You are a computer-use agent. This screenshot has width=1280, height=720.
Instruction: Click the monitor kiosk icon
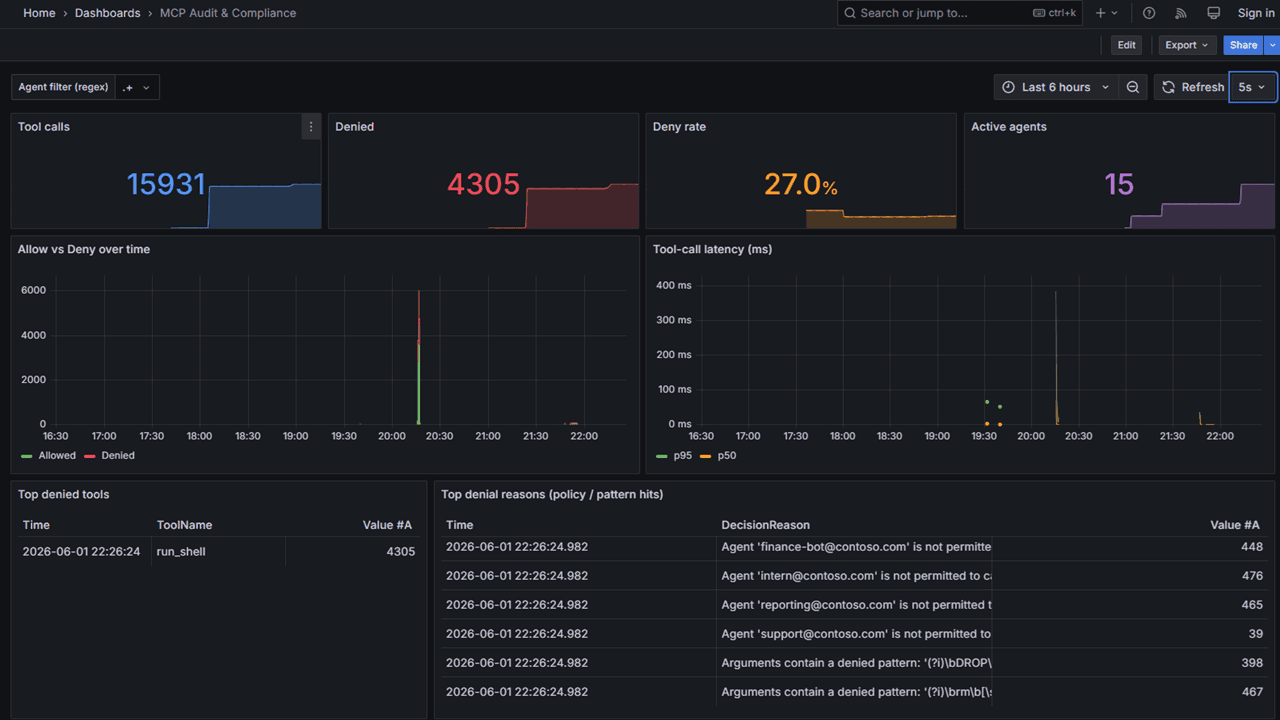click(1213, 13)
